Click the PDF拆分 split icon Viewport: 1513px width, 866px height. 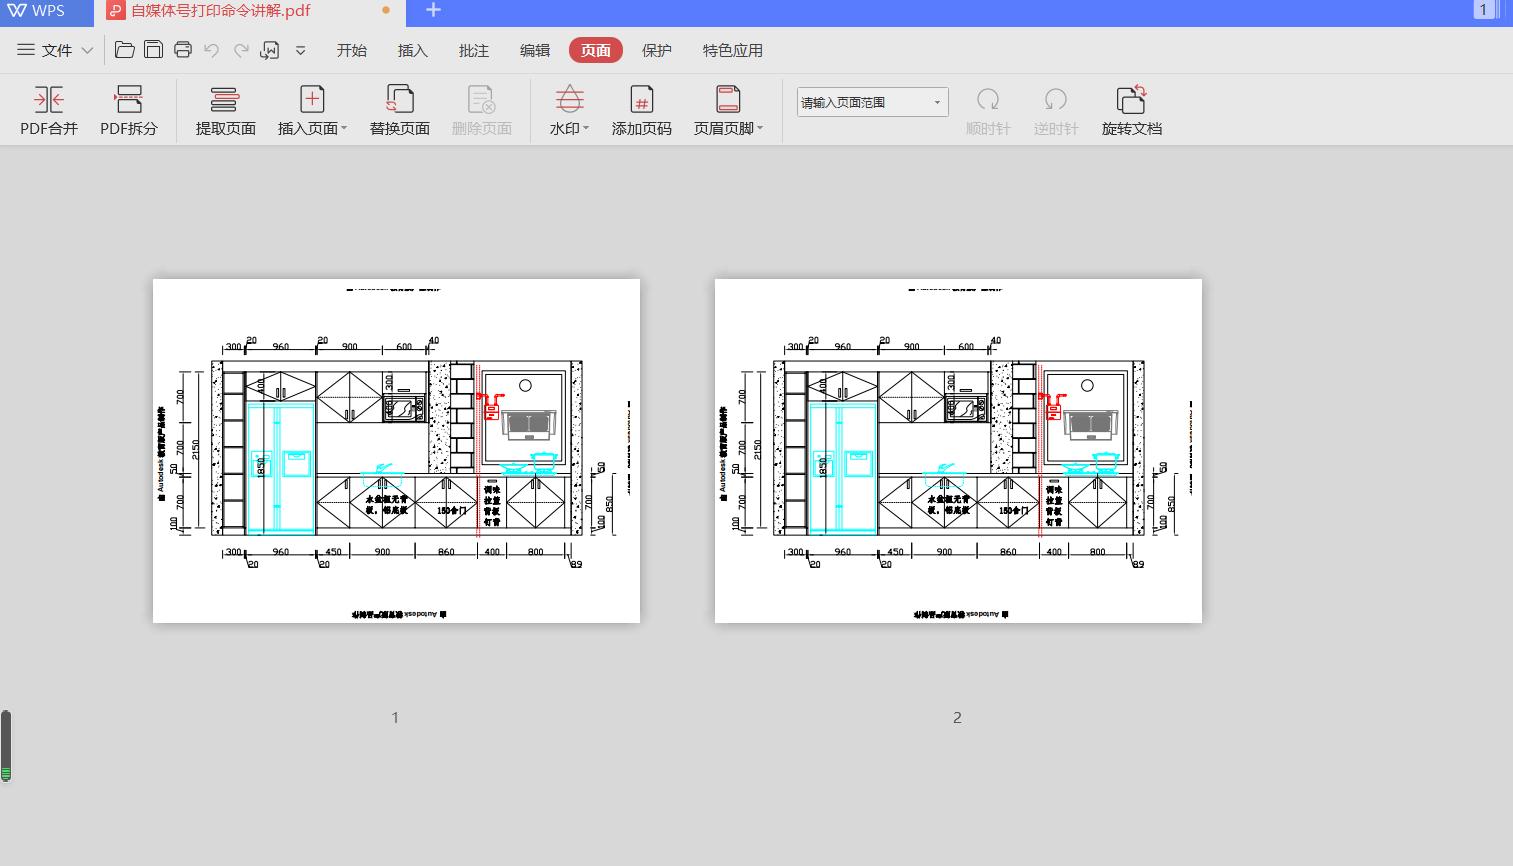pos(129,100)
